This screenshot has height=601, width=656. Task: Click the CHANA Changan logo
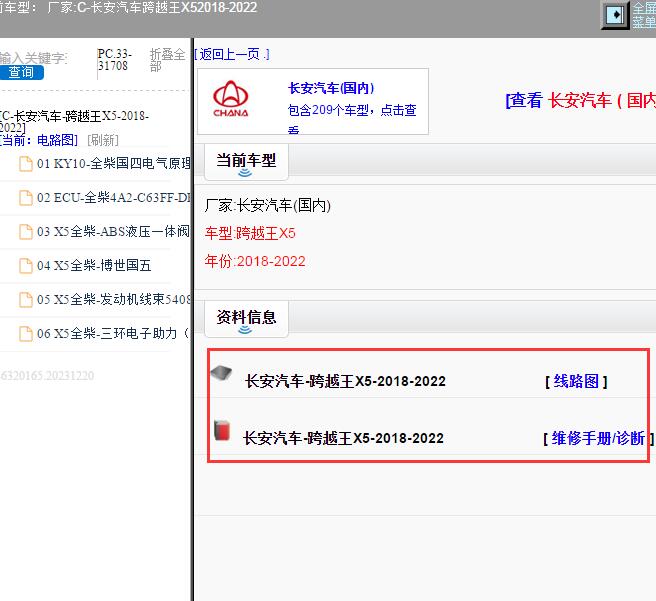(x=231, y=99)
